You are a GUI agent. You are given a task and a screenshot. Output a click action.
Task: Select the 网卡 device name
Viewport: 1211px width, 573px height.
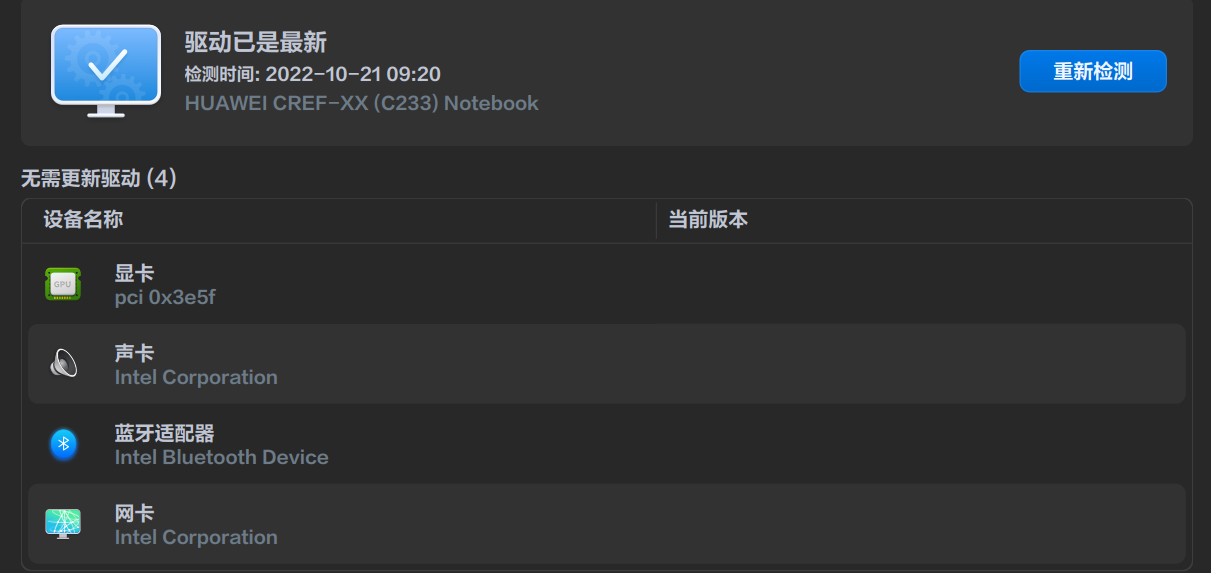click(134, 513)
